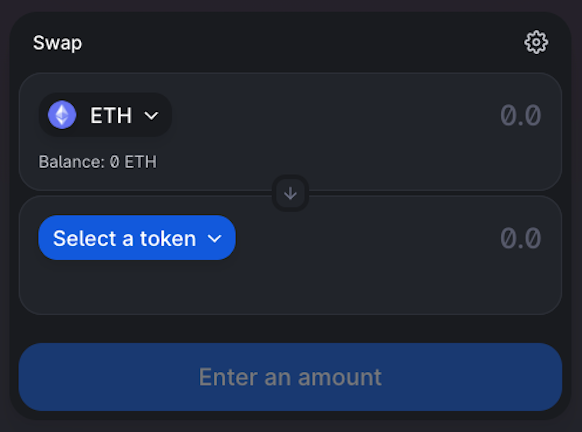This screenshot has width=582, height=432.
Task: Expand the chevron in Select a token
Action: [215, 238]
